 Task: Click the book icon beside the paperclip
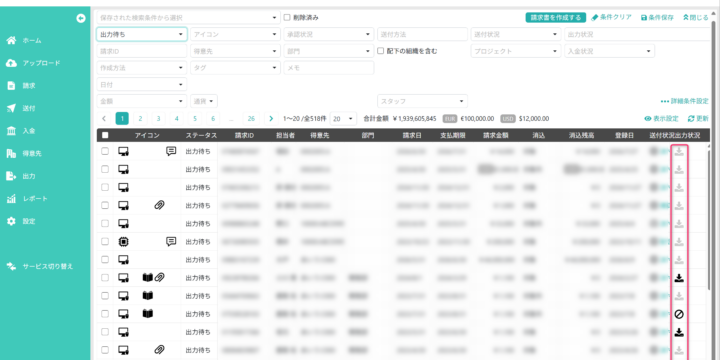(x=147, y=277)
